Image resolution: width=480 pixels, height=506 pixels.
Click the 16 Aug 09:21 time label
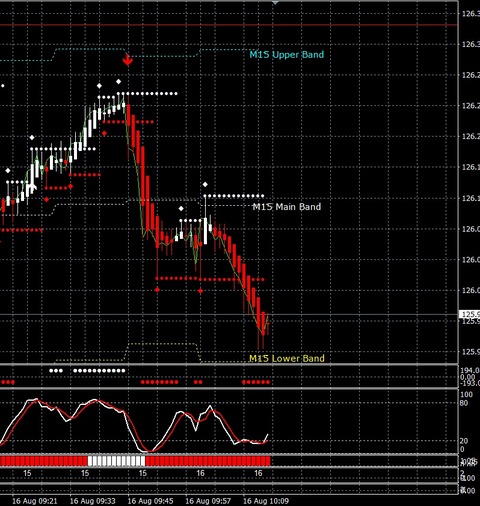(x=35, y=501)
